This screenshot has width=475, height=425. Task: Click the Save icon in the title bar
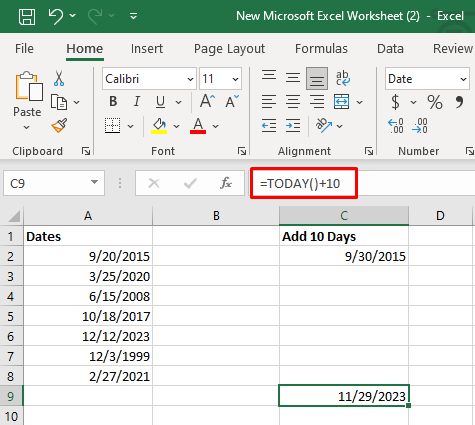(27, 16)
